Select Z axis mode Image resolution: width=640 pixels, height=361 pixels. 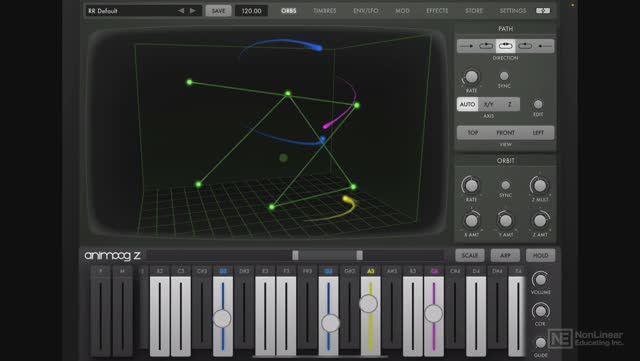point(509,104)
